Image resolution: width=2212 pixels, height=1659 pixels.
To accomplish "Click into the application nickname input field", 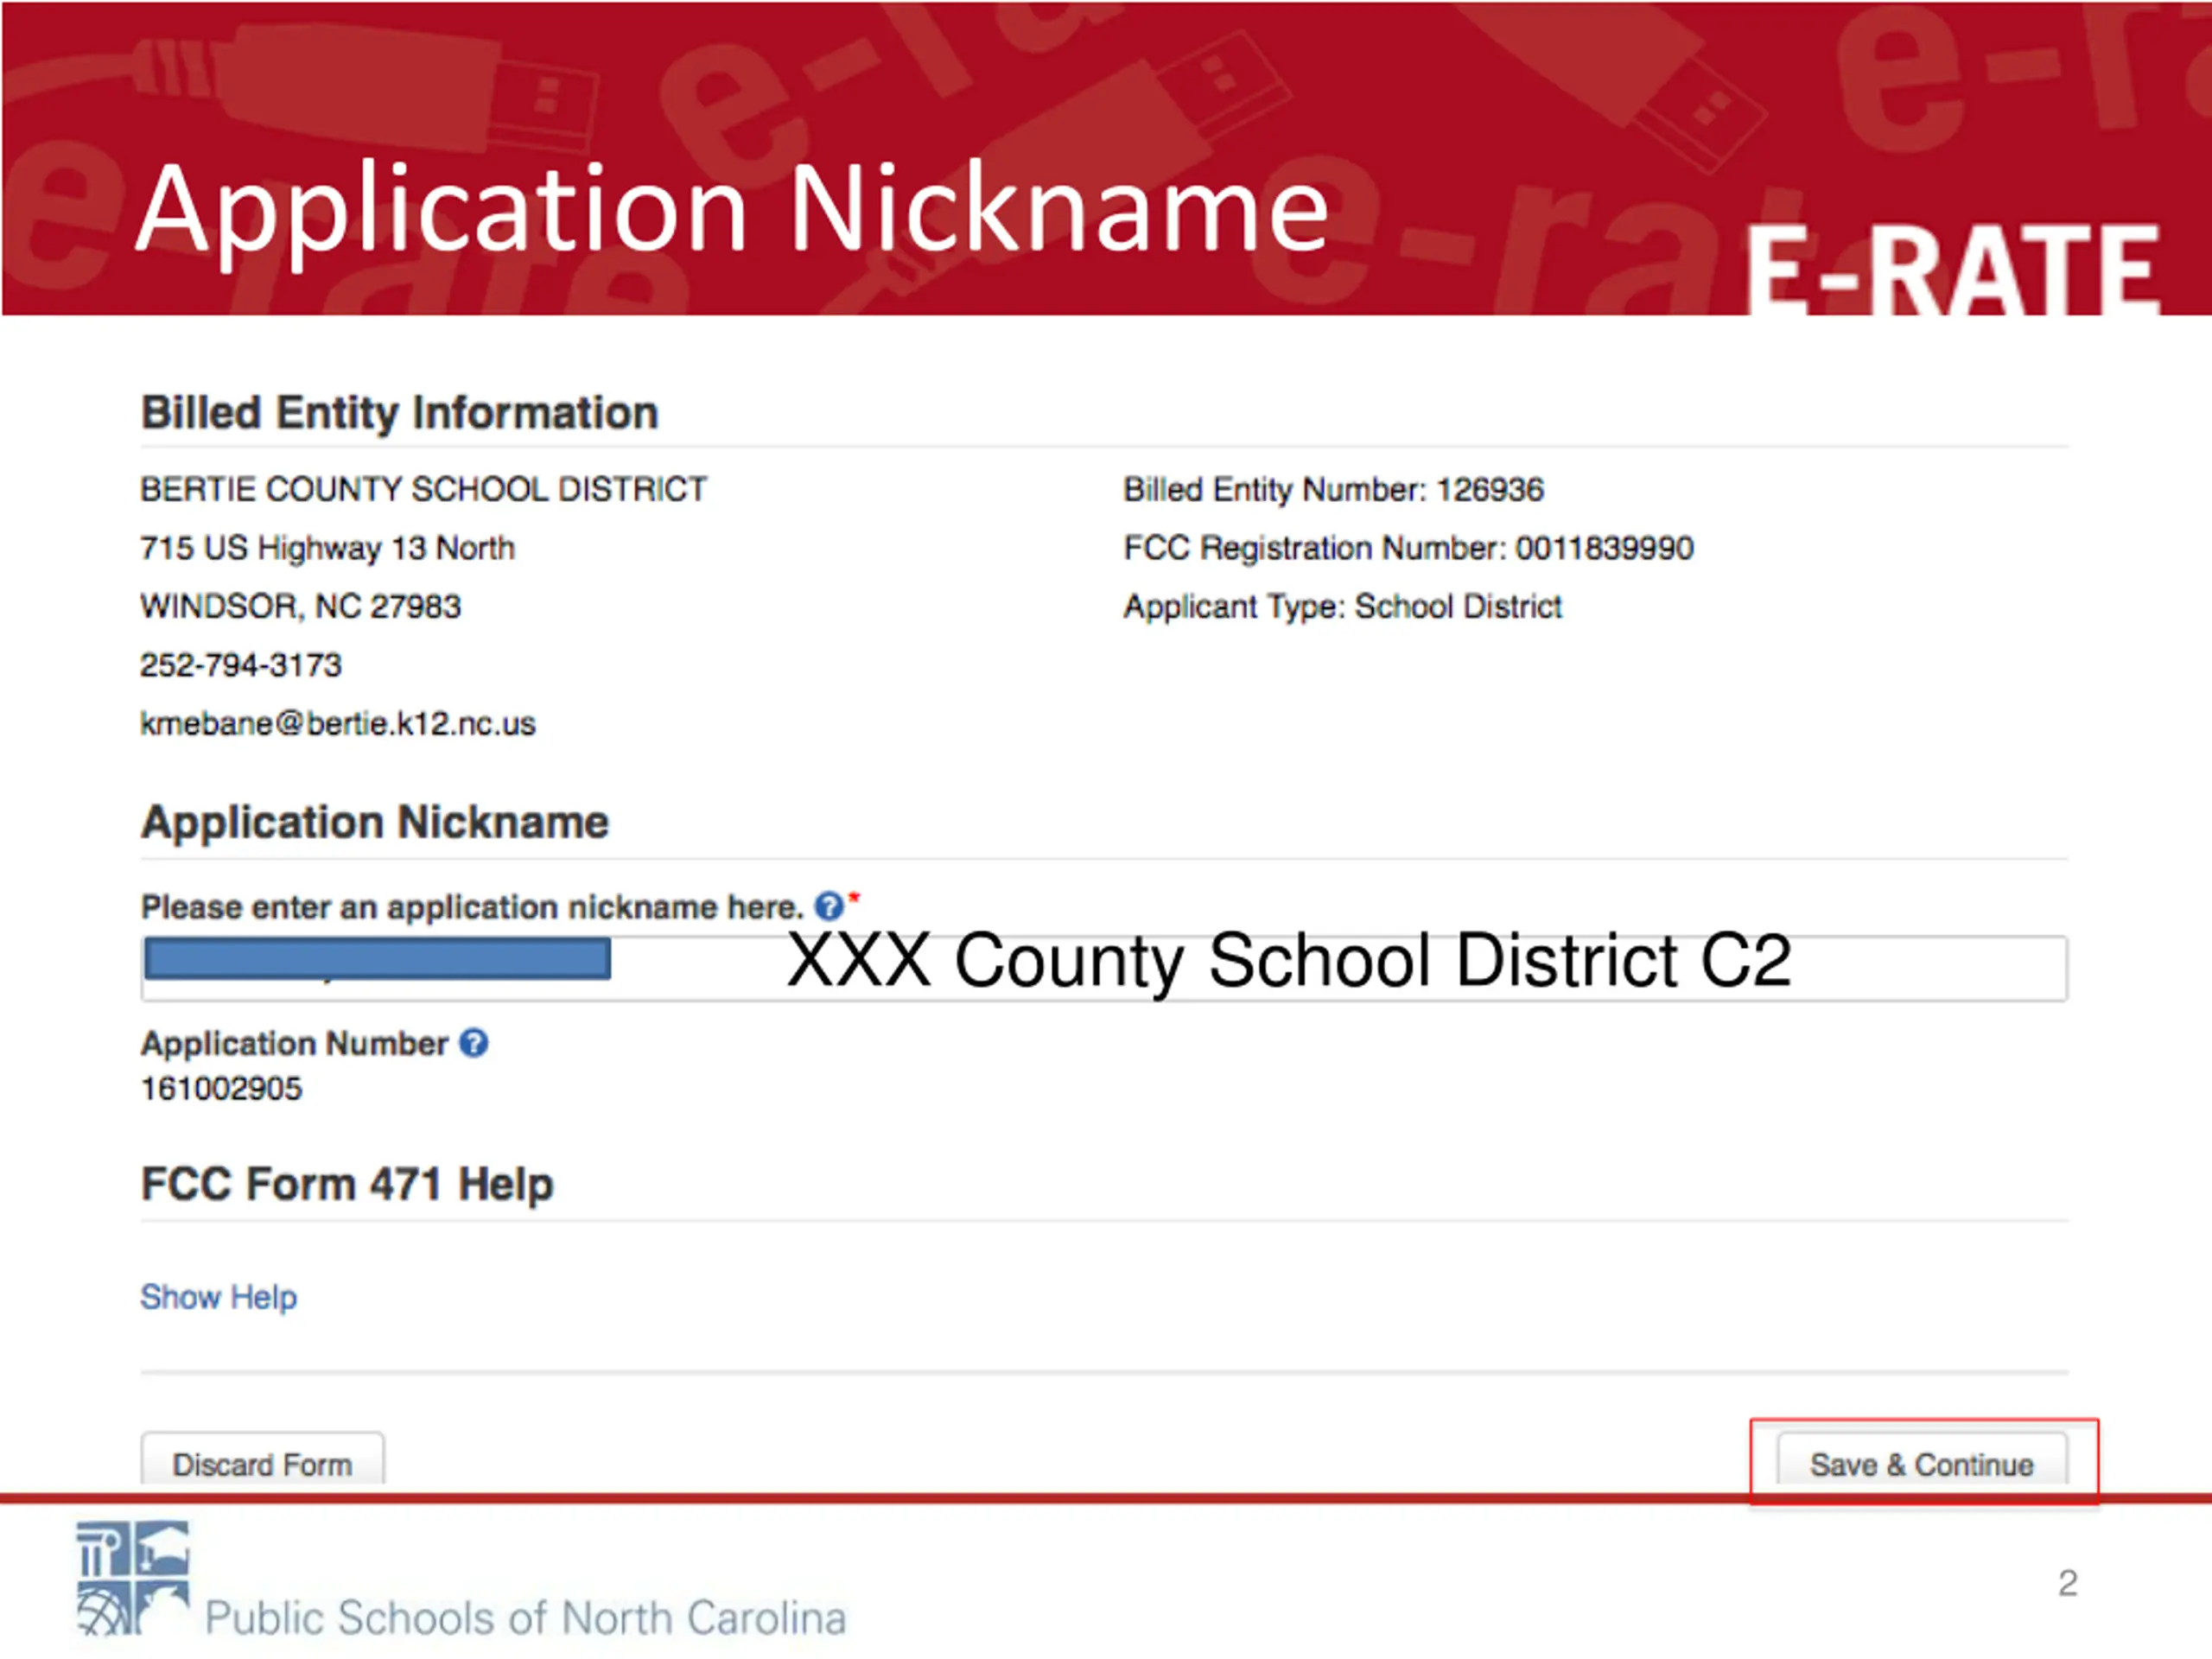I will tap(1104, 968).
